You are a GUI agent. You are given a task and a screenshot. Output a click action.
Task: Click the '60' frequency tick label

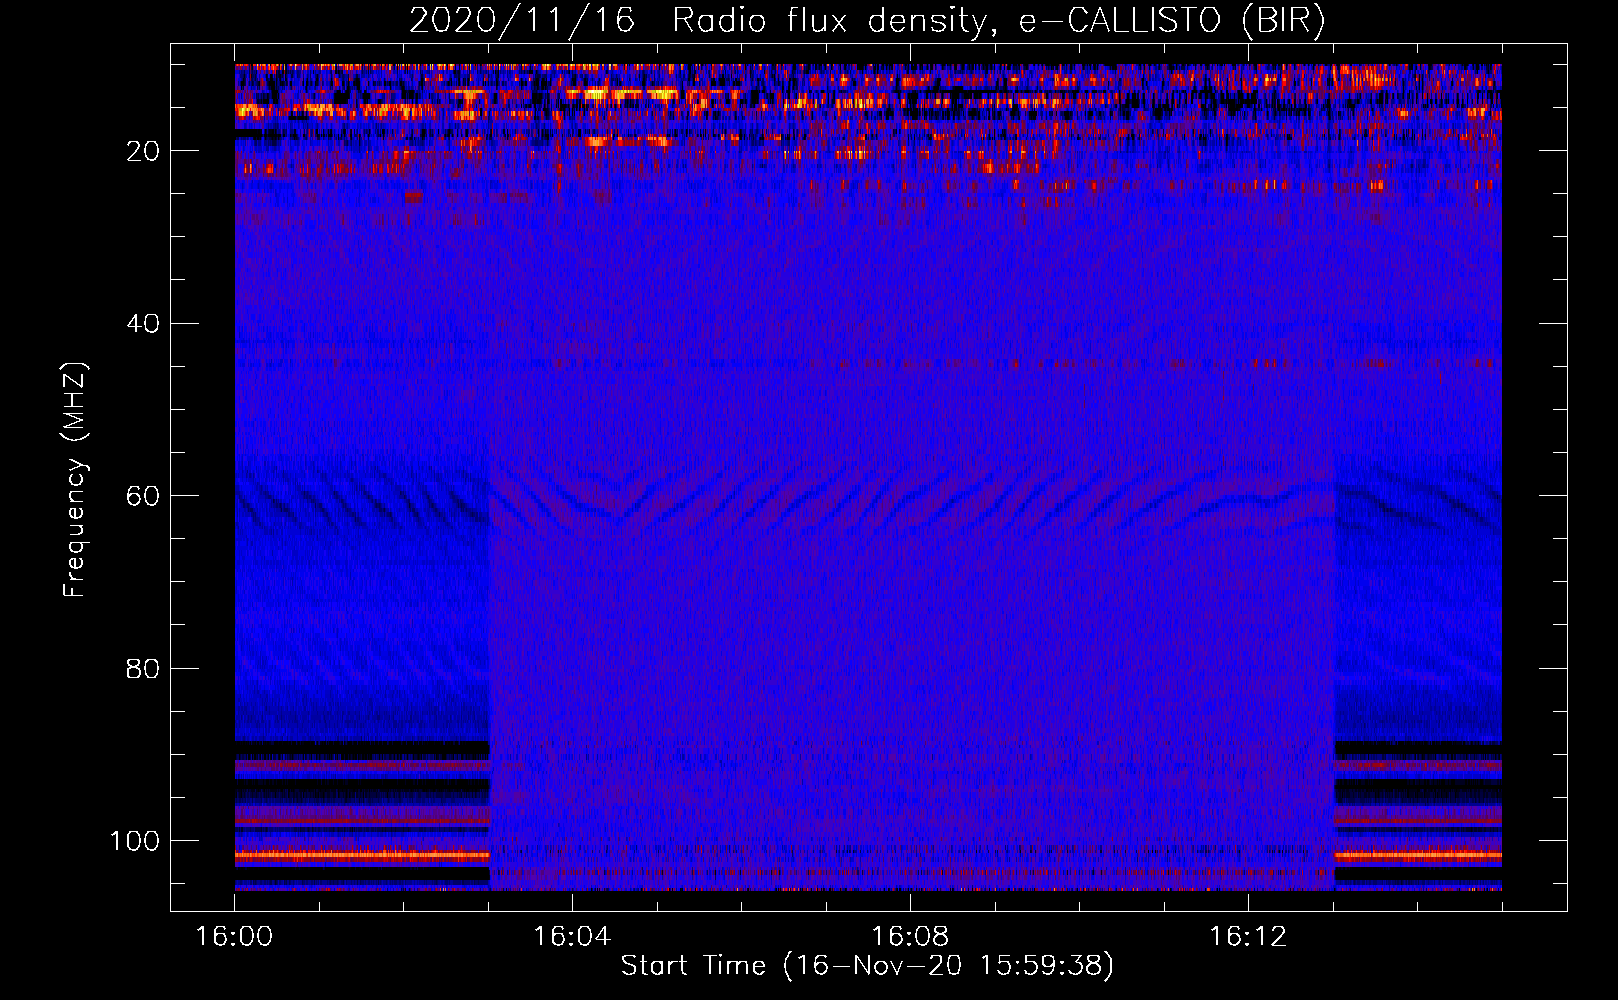point(143,497)
